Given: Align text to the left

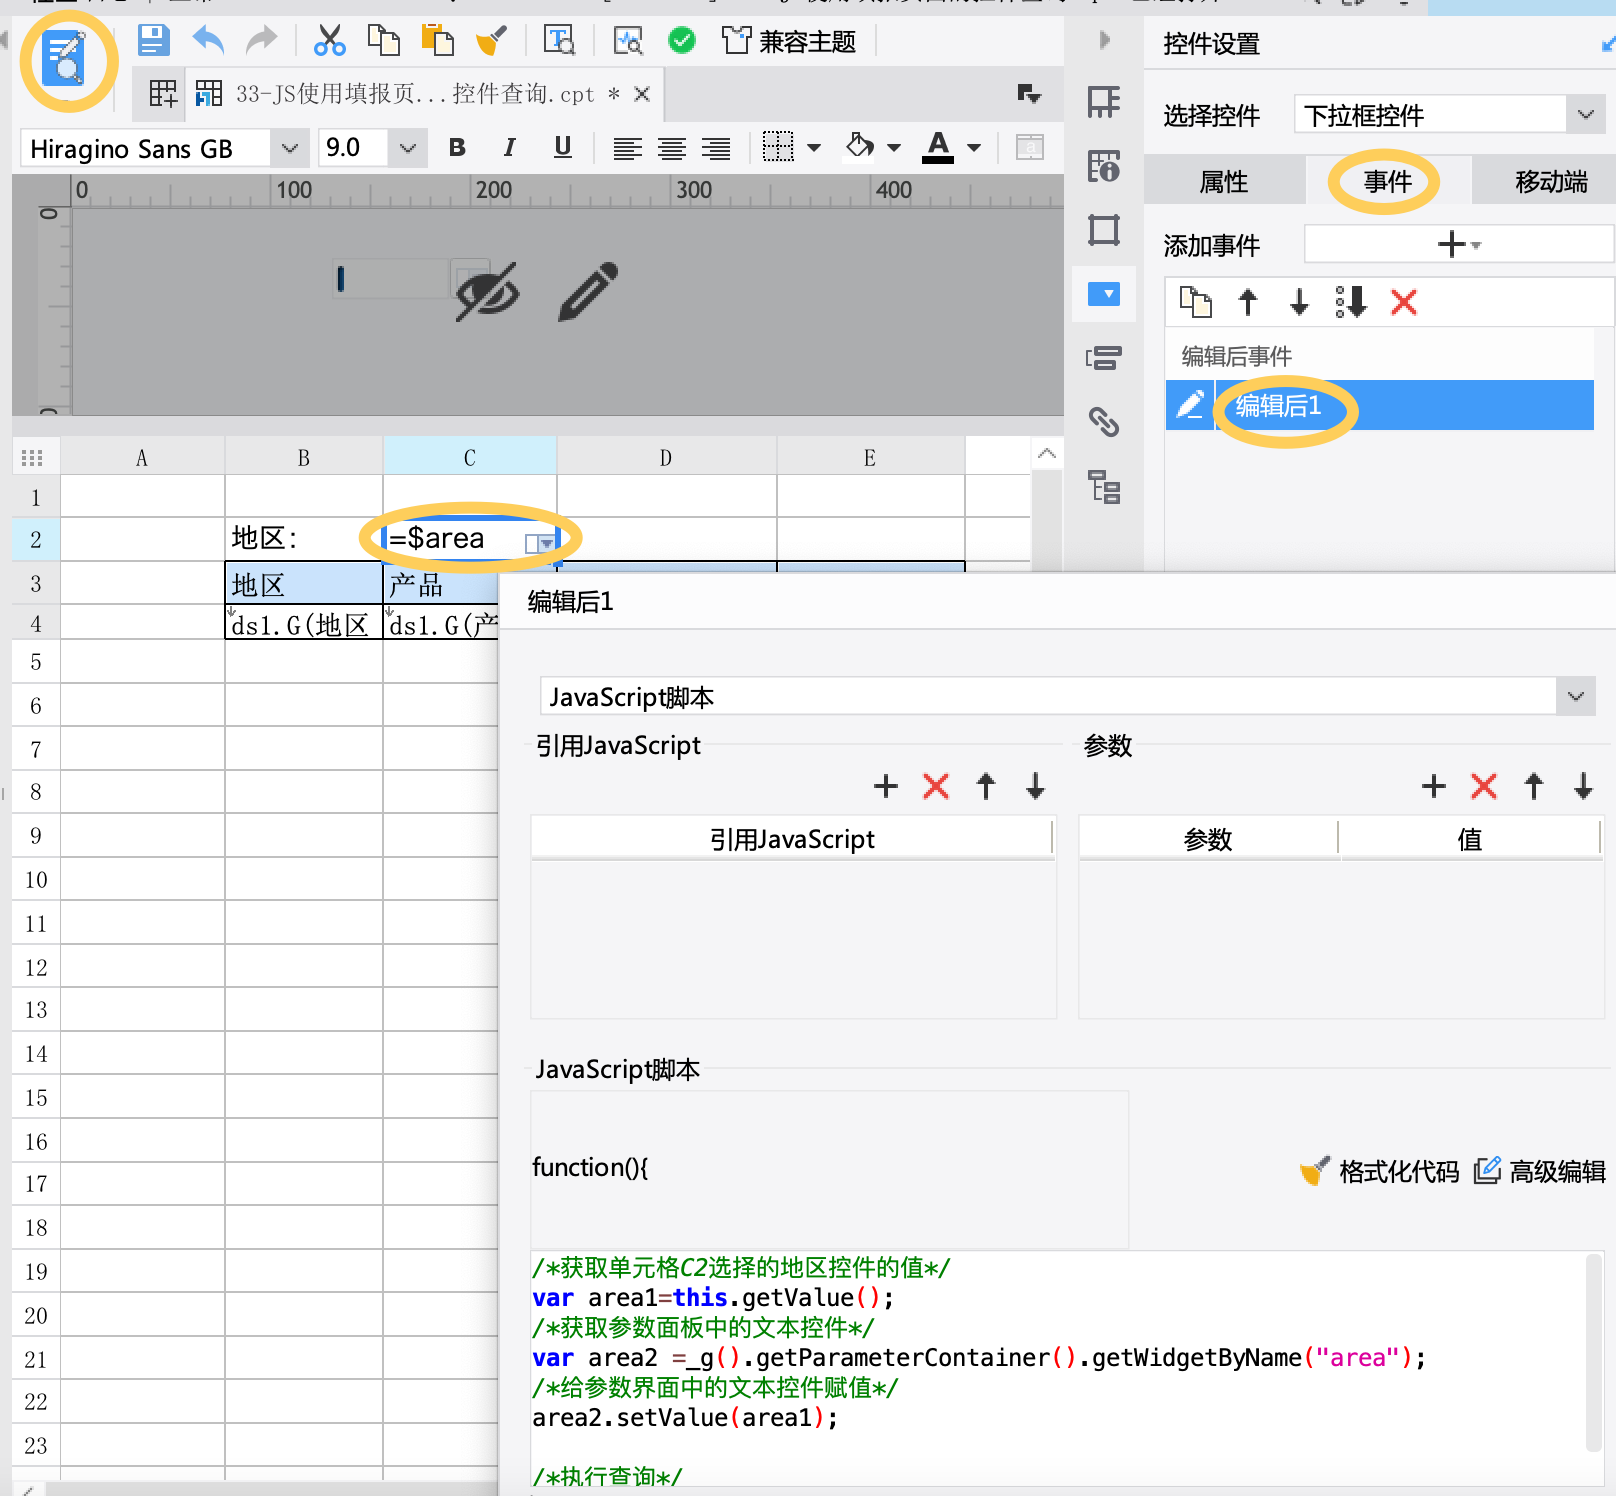Looking at the screenshot, I should pyautogui.click(x=627, y=149).
